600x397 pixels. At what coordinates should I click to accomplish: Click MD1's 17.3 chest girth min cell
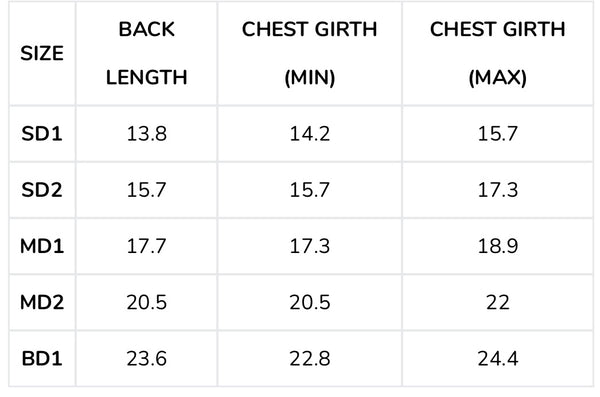310,246
